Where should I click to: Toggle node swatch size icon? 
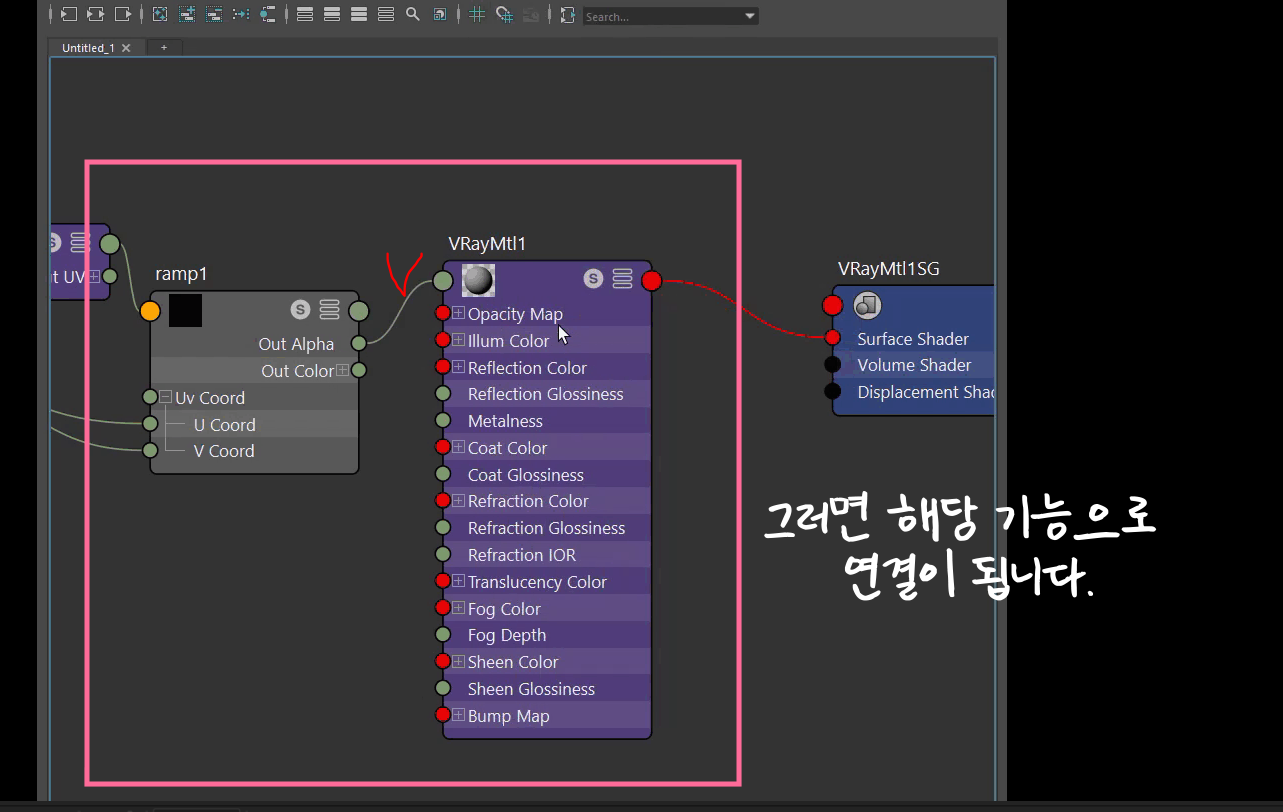coord(440,14)
